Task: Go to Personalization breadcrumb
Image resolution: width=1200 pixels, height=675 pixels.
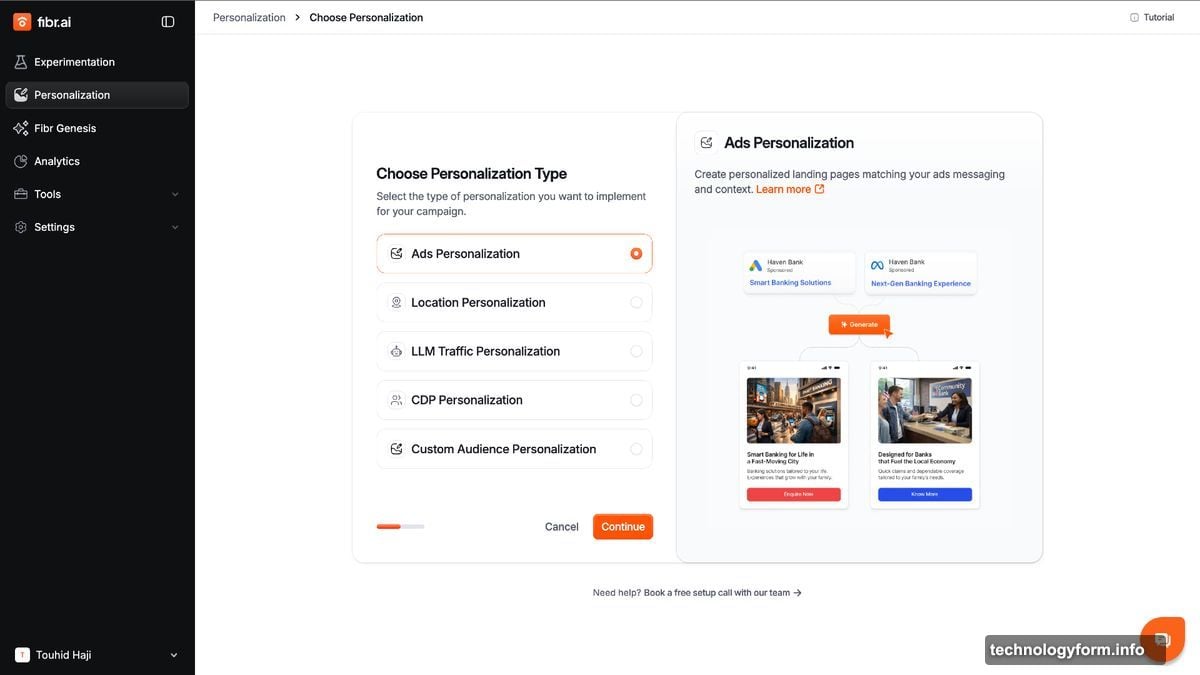Action: [249, 17]
